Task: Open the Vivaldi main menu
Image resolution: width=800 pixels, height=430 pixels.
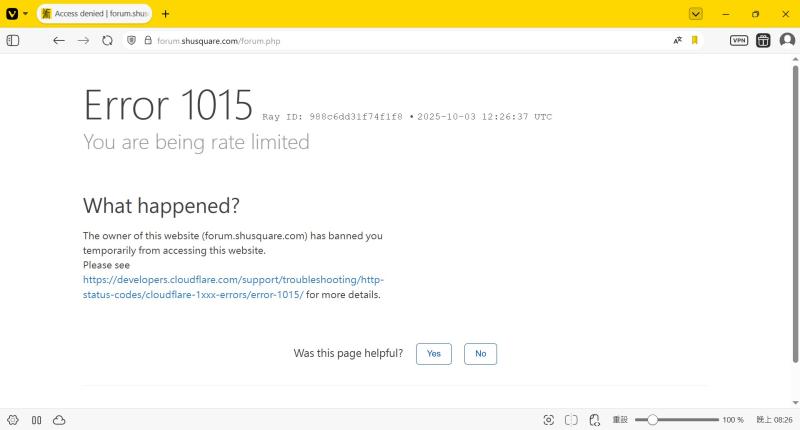Action: point(13,14)
